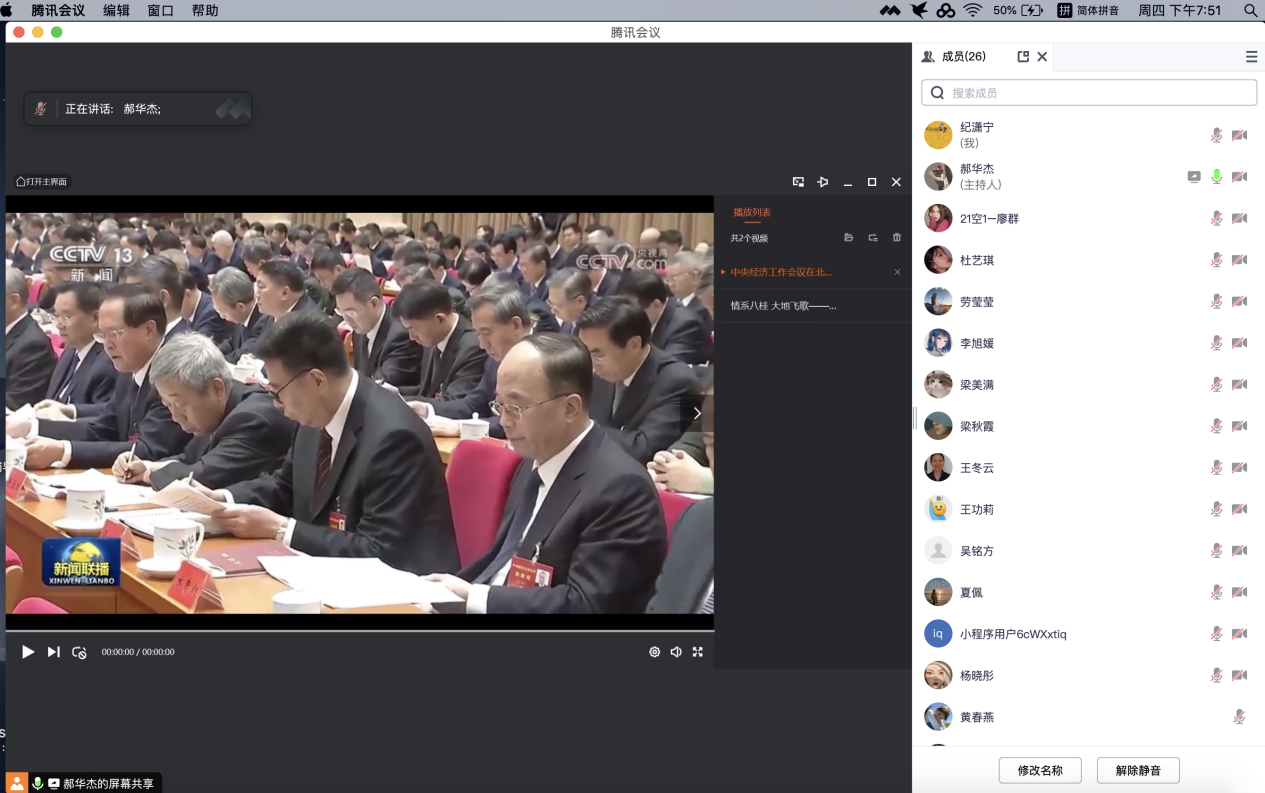Screen dimensions: 1265x793
Task: Click 打开主界面 home icon button
Action: (x=42, y=182)
